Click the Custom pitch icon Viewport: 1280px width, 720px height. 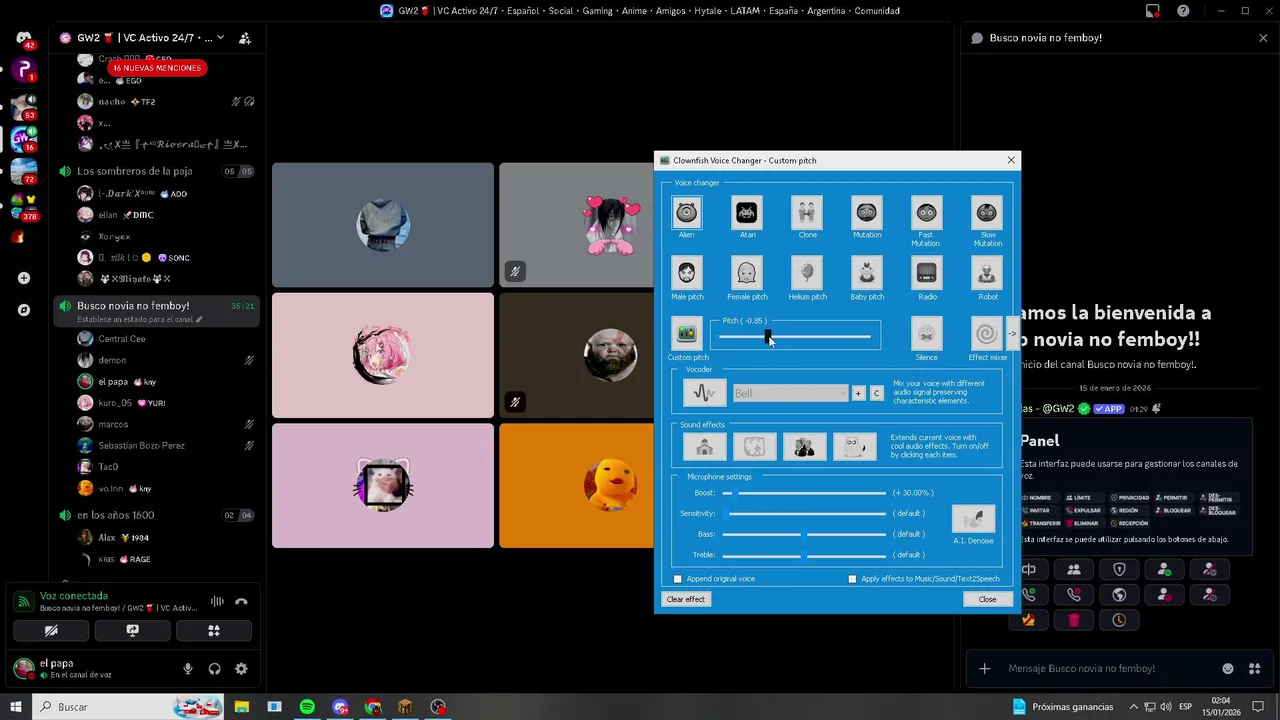coord(686,333)
